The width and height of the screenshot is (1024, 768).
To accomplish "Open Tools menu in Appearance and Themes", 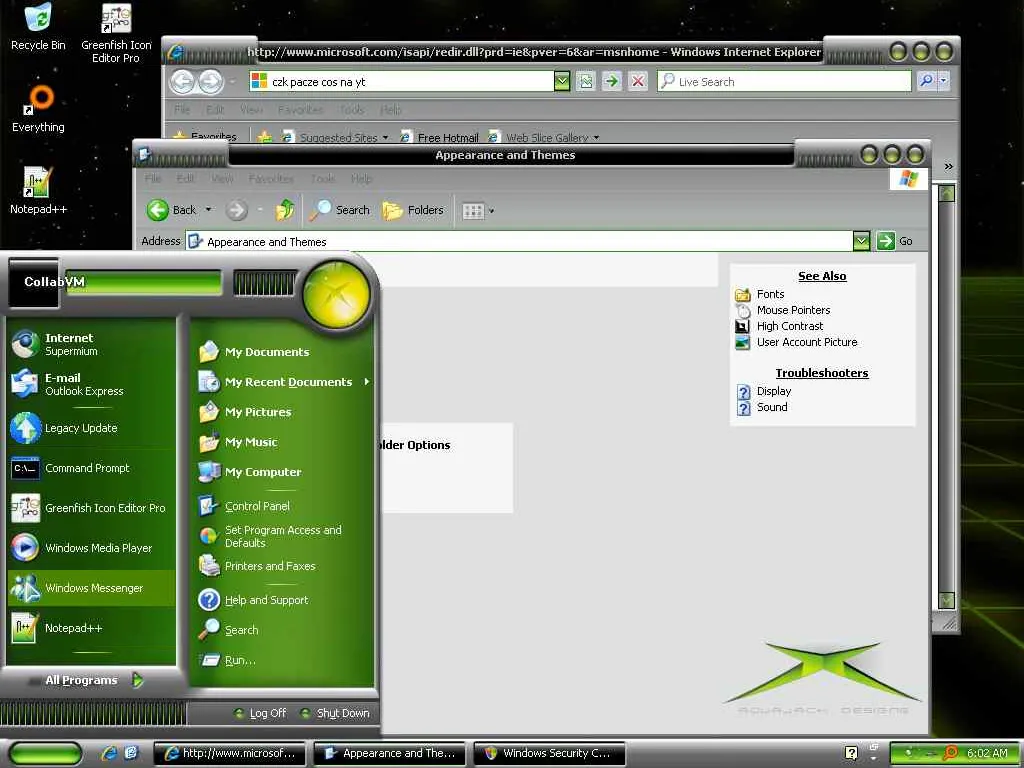I will click(x=323, y=178).
